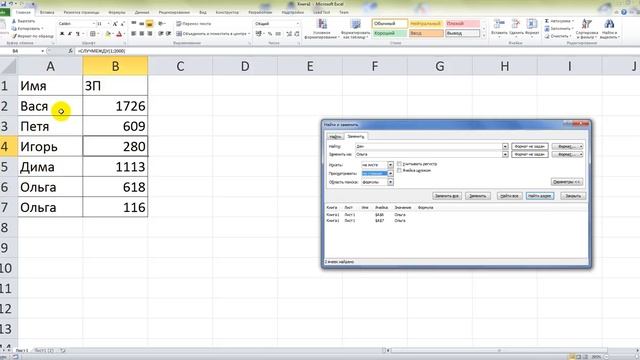Viewport: 640px width, 360px height.
Task: Click the Delete cells (Удалить) icon
Action: (516, 24)
